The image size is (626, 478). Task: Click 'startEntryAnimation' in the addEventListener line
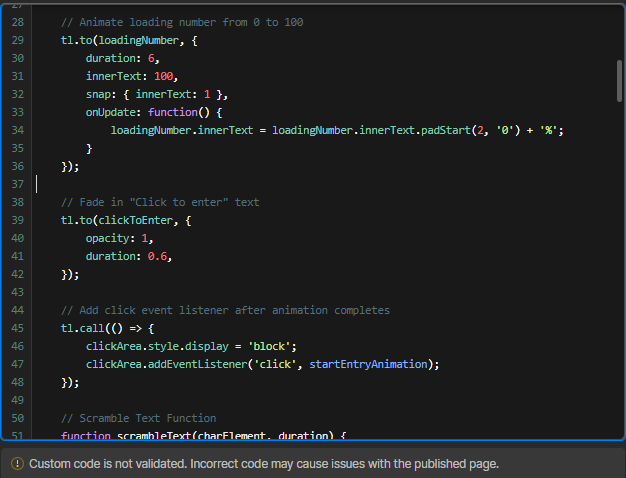pos(368,364)
